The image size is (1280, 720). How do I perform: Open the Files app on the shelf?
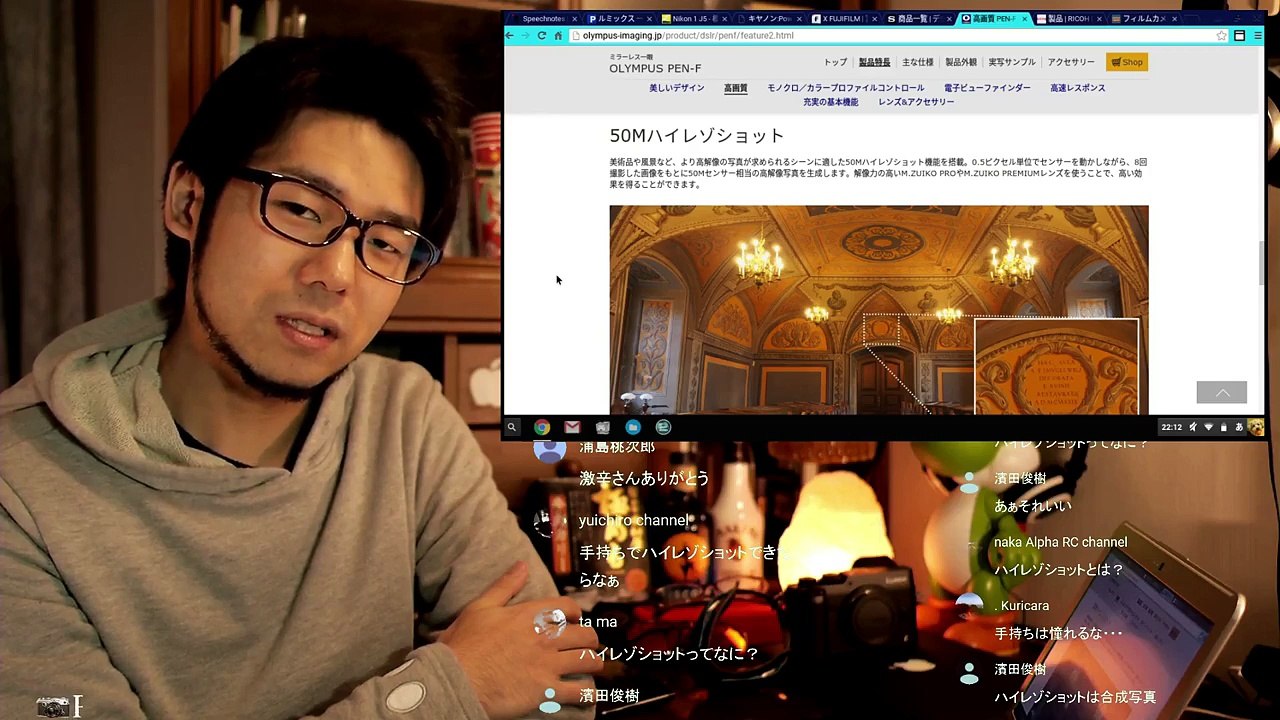(633, 427)
